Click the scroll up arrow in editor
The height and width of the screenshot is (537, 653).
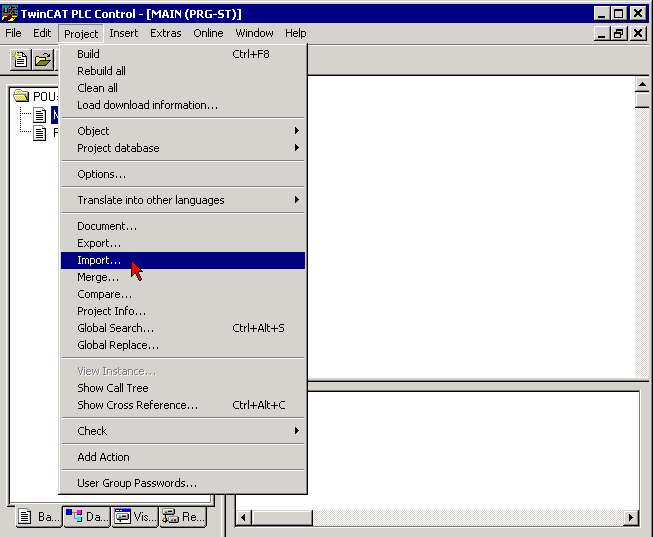[642, 85]
